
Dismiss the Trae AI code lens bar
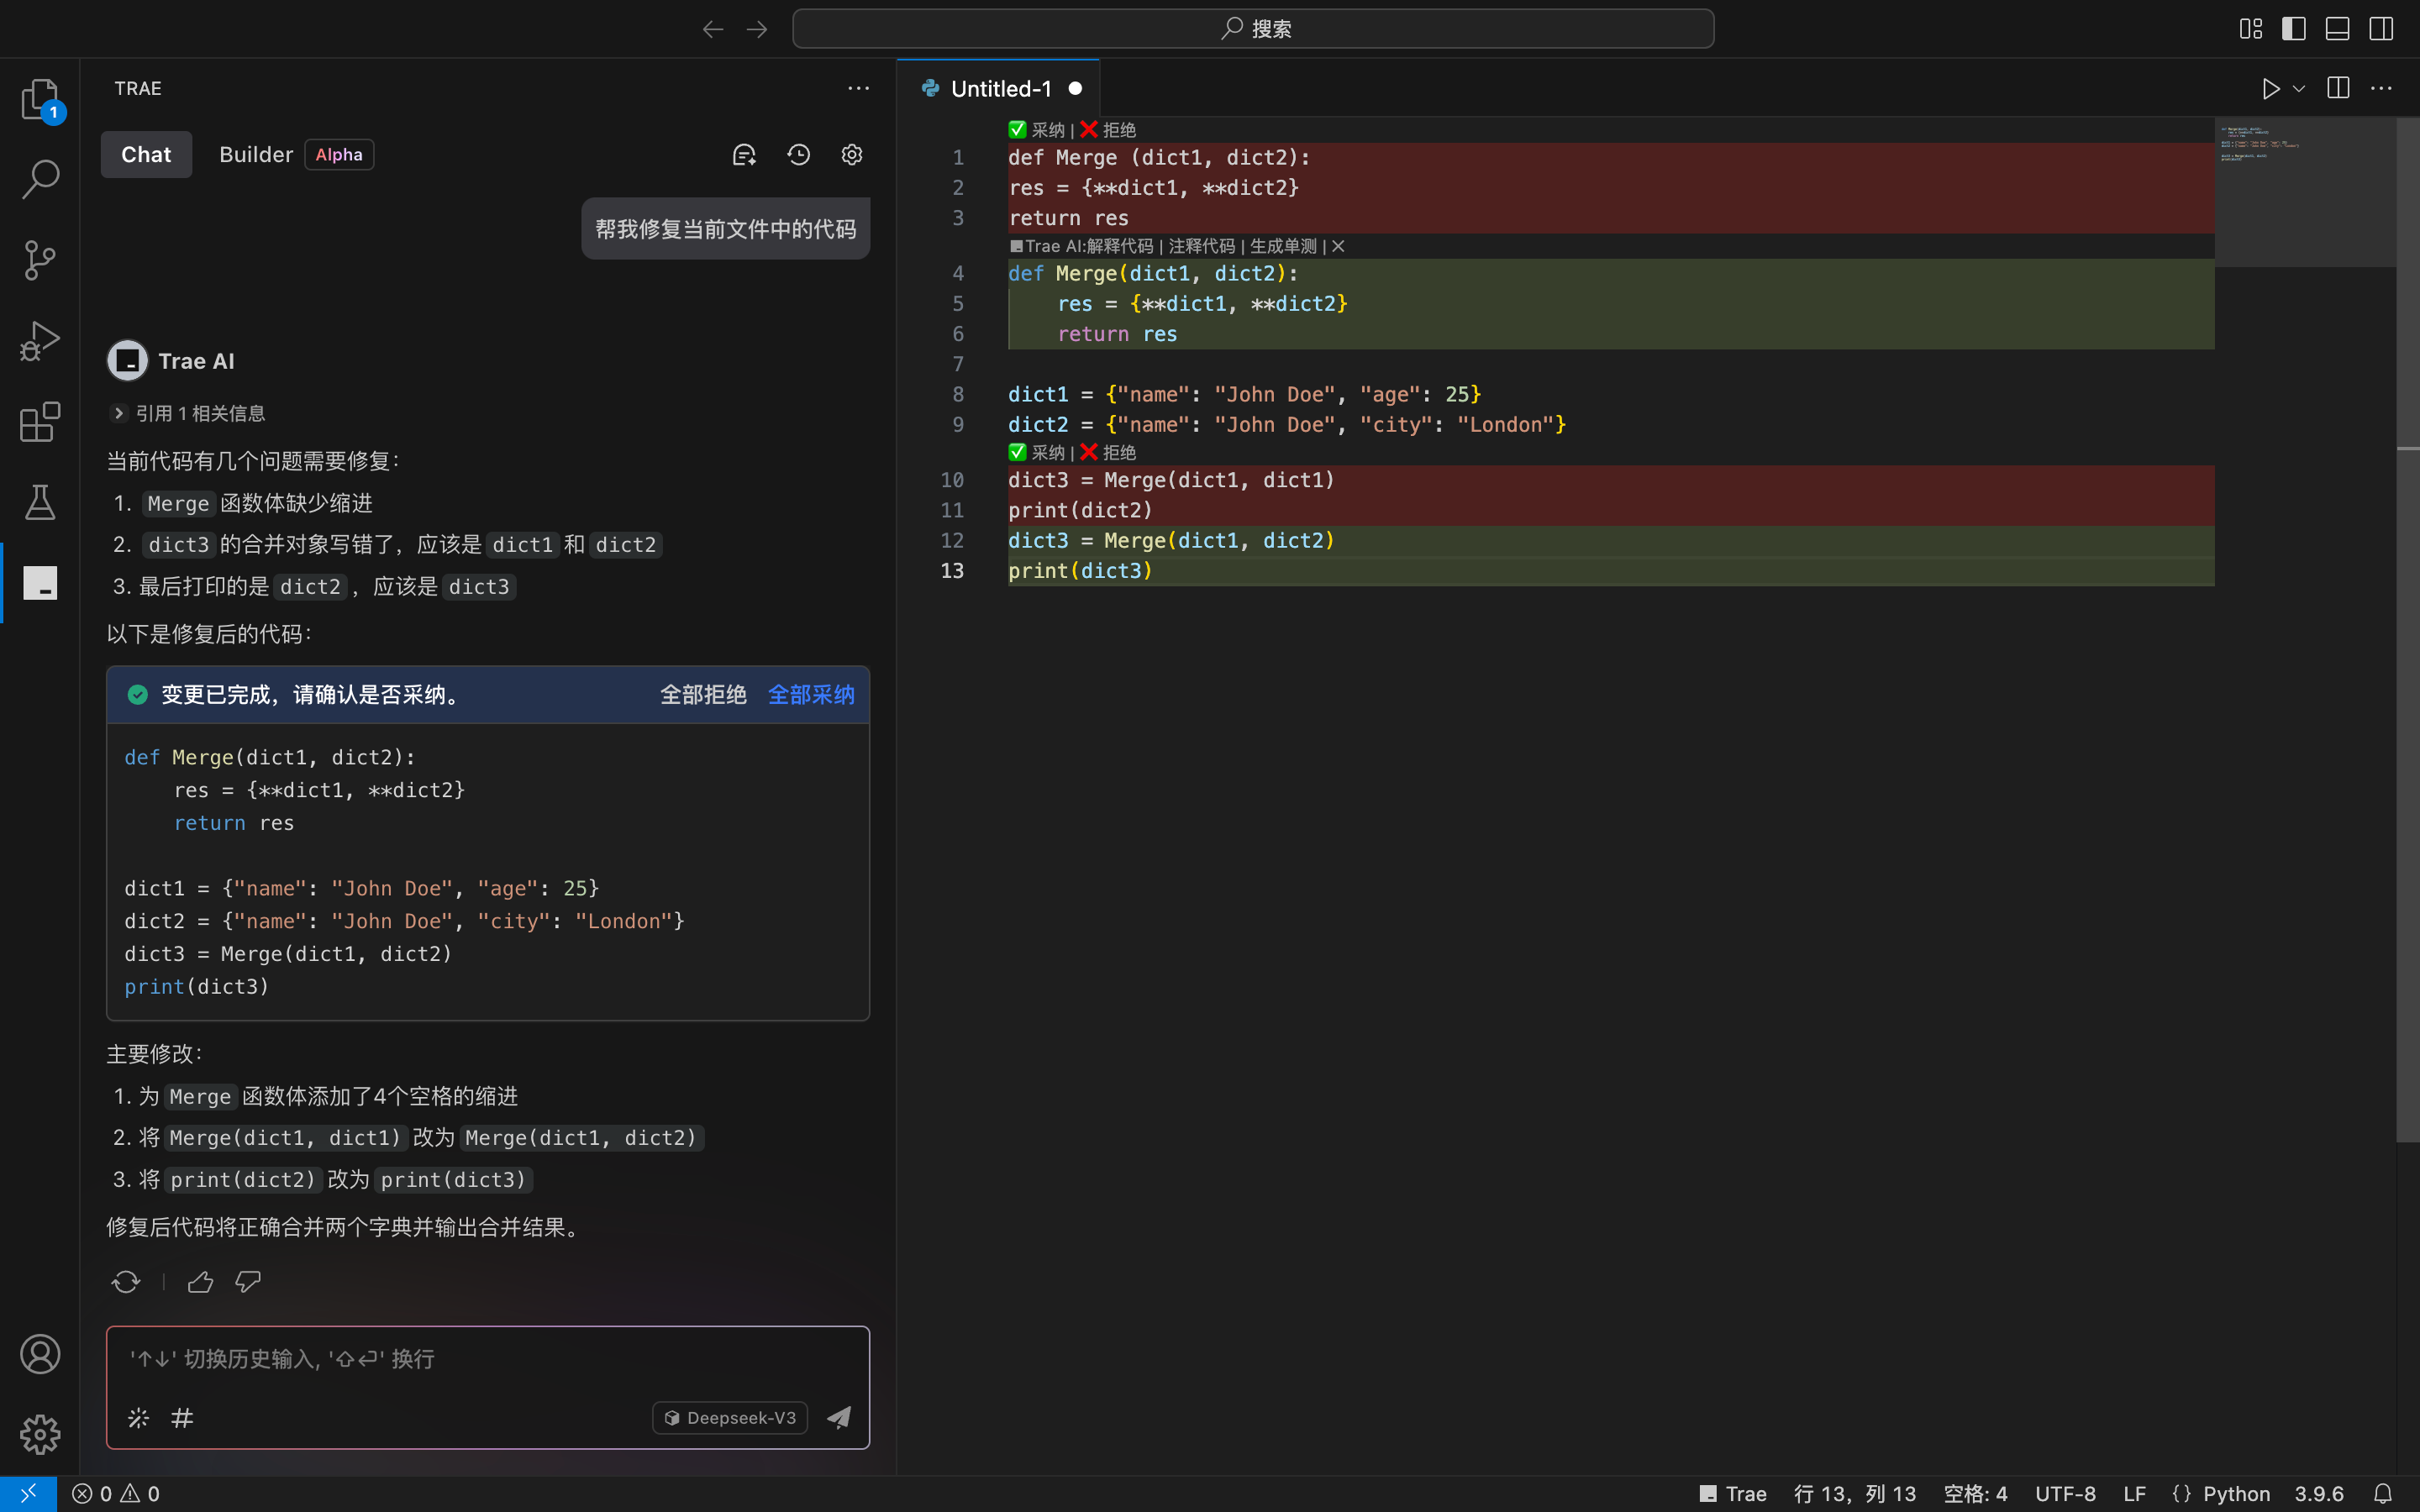point(1338,246)
